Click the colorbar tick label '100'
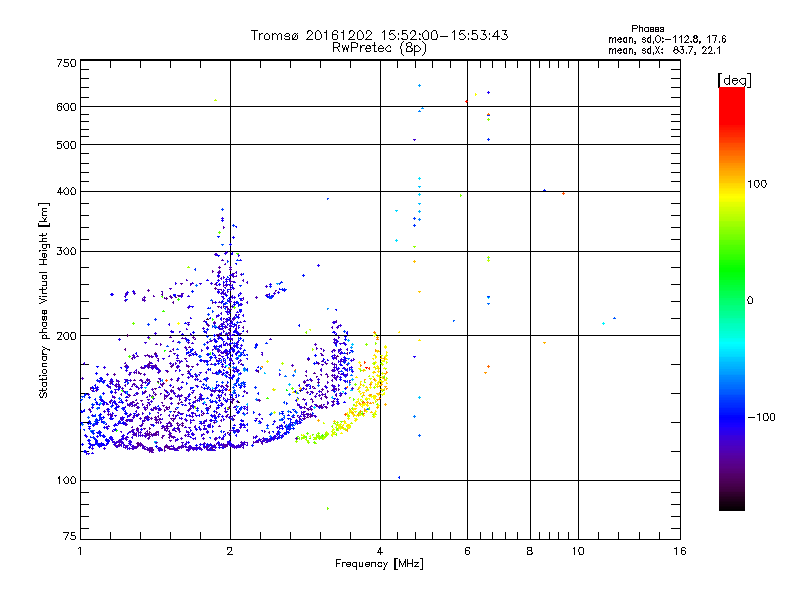The width and height of the screenshot is (800, 600). coord(757,184)
